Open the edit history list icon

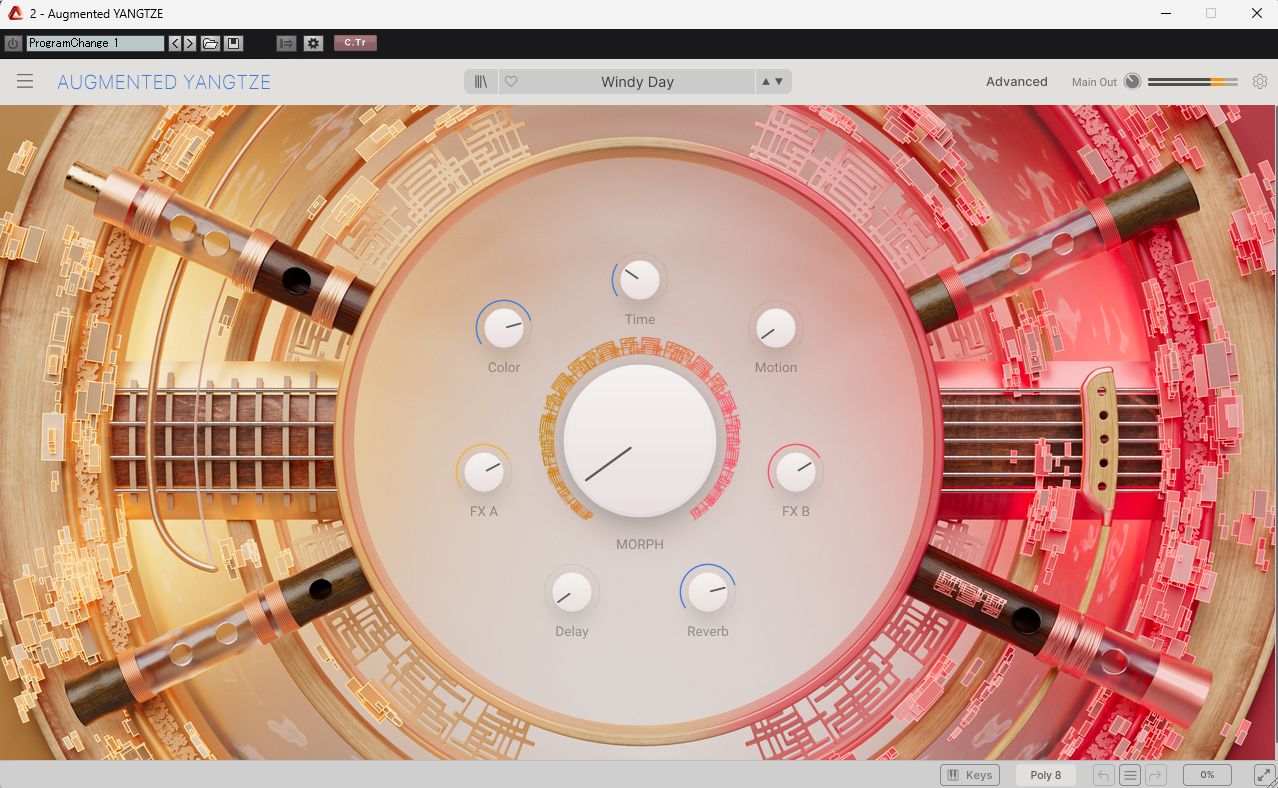coord(1130,775)
